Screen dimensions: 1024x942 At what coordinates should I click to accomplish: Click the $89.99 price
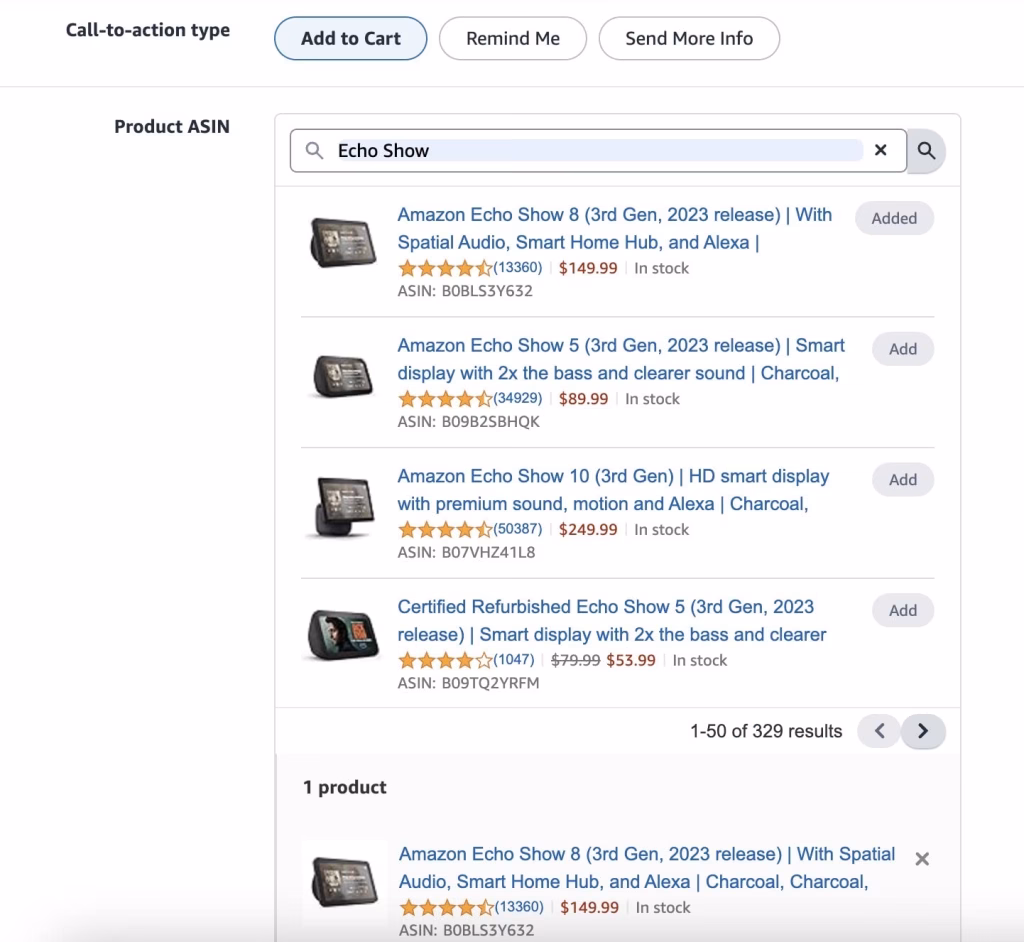[583, 398]
